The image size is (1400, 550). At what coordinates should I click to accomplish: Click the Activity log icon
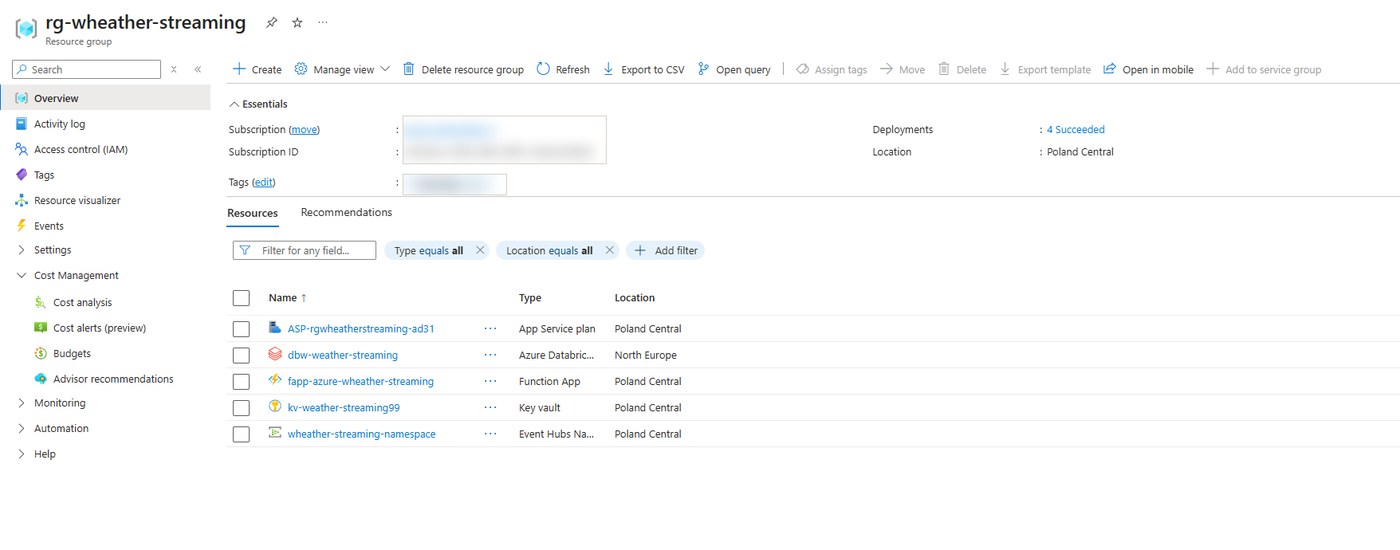point(22,124)
